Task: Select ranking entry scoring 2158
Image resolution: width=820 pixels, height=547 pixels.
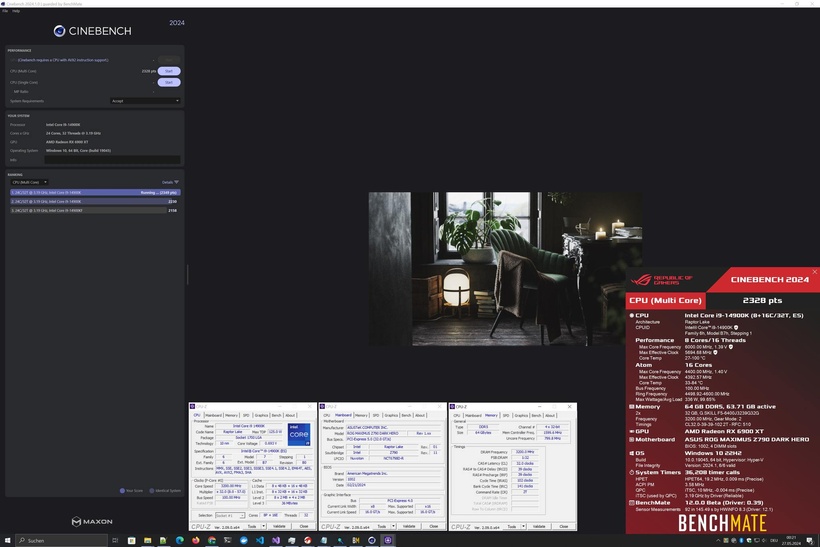Action: click(95, 210)
